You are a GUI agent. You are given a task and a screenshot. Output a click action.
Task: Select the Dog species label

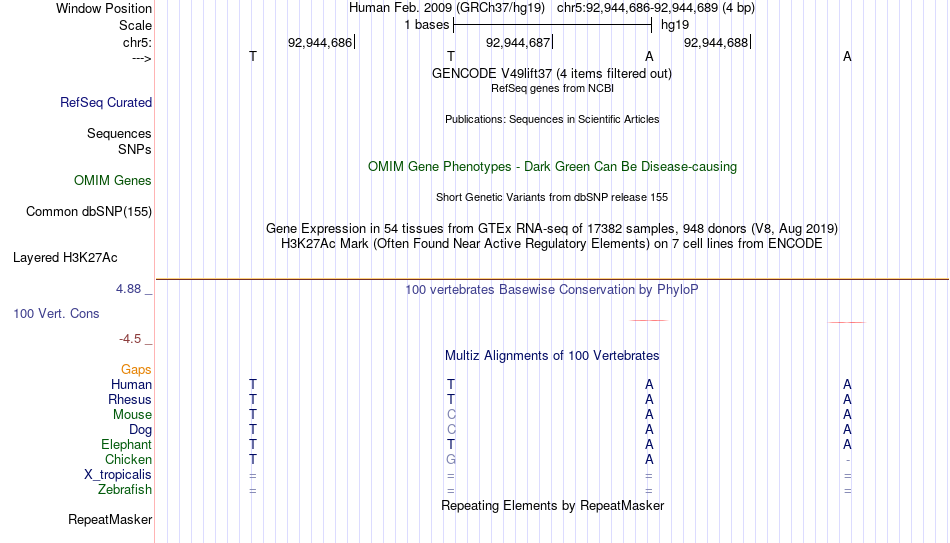(x=140, y=430)
